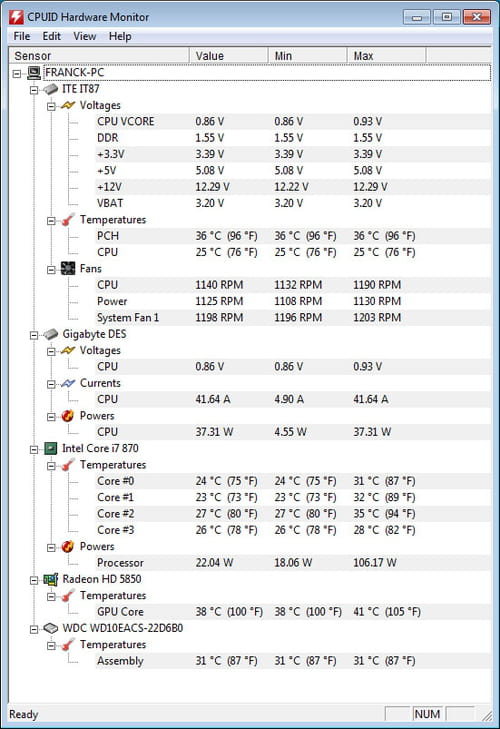Collapse the Radeon HD 5850 node
This screenshot has height=729, width=500.
(34, 580)
